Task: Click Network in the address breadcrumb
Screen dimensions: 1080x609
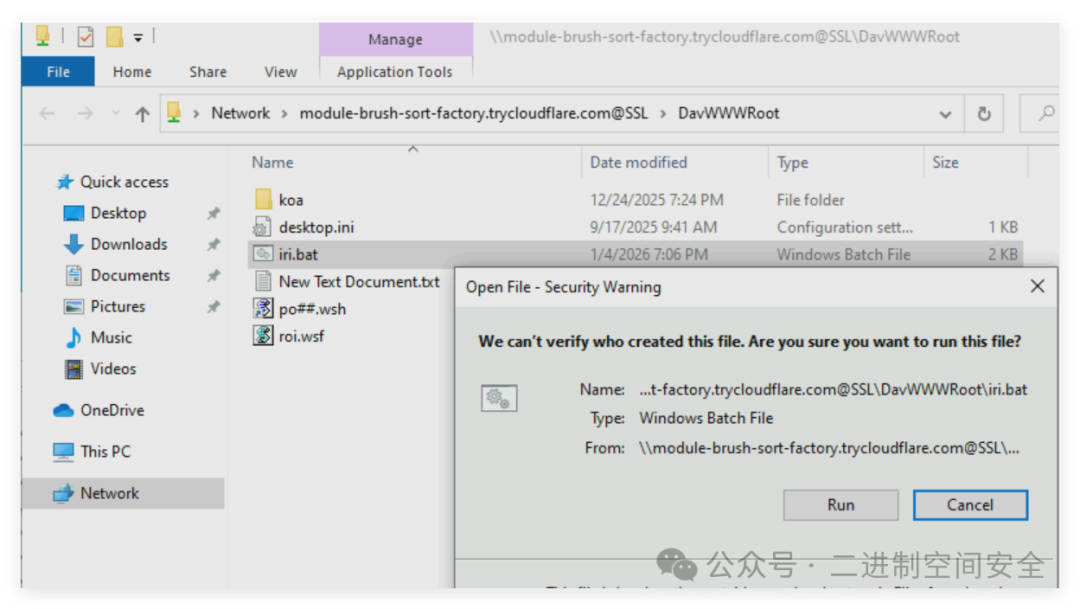Action: [x=240, y=113]
